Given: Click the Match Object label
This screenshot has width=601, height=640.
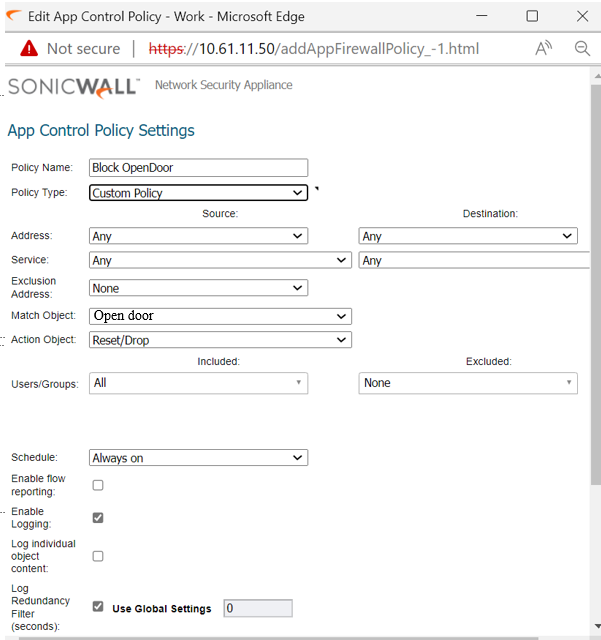Looking at the screenshot, I should pos(43,316).
